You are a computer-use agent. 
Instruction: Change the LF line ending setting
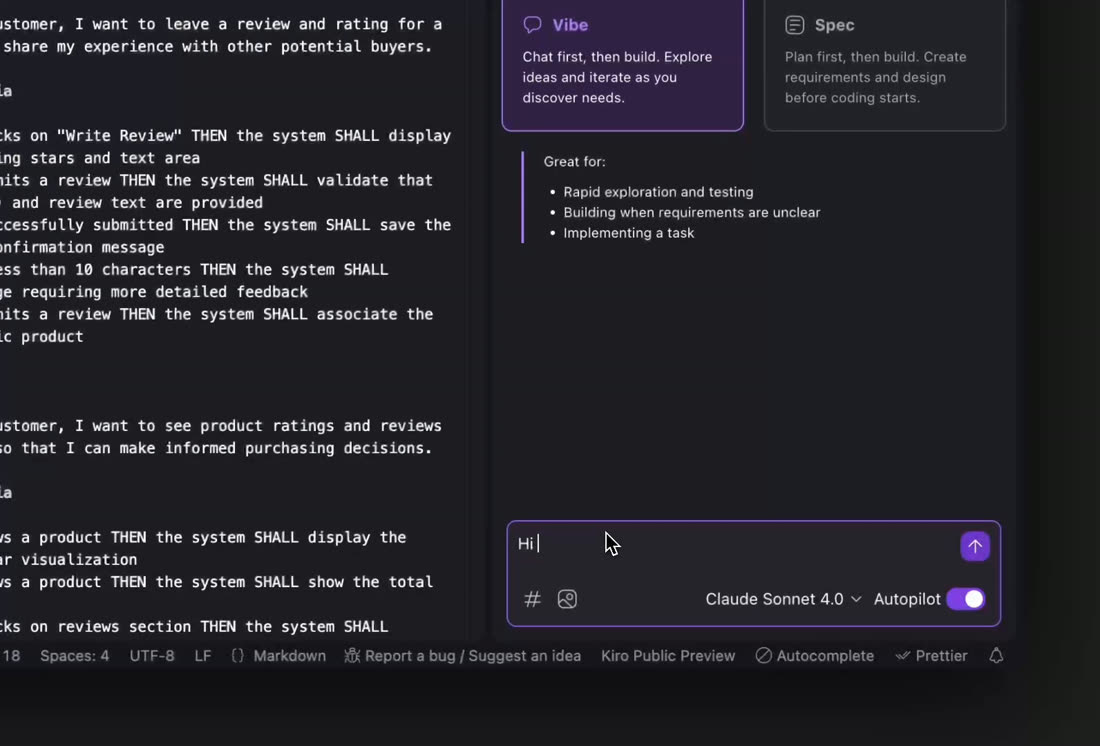point(203,655)
